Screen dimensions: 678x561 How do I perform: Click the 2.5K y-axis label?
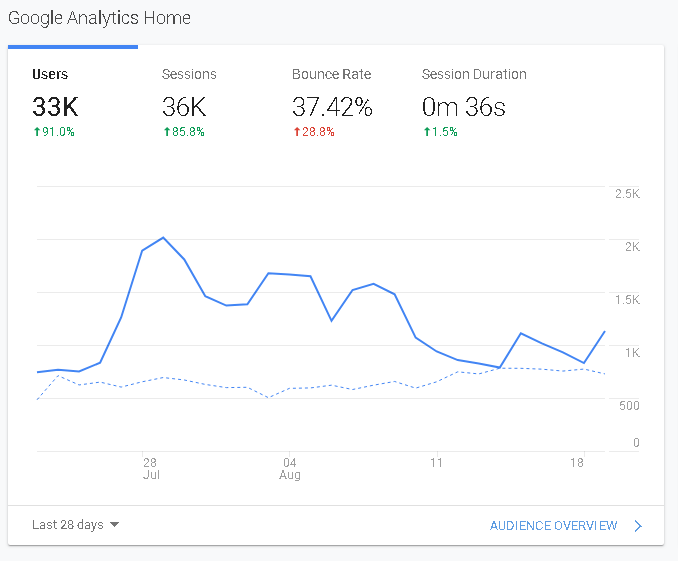point(627,194)
